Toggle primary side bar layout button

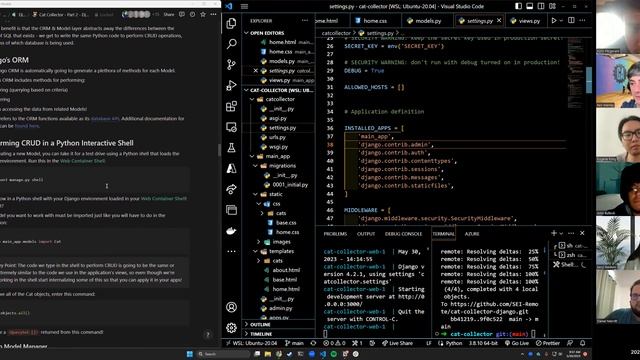pyautogui.click(x=518, y=6)
